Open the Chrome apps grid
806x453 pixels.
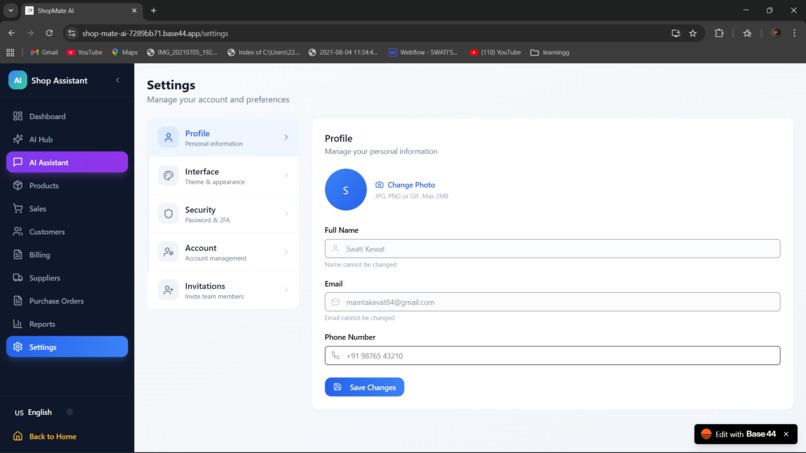click(x=10, y=52)
